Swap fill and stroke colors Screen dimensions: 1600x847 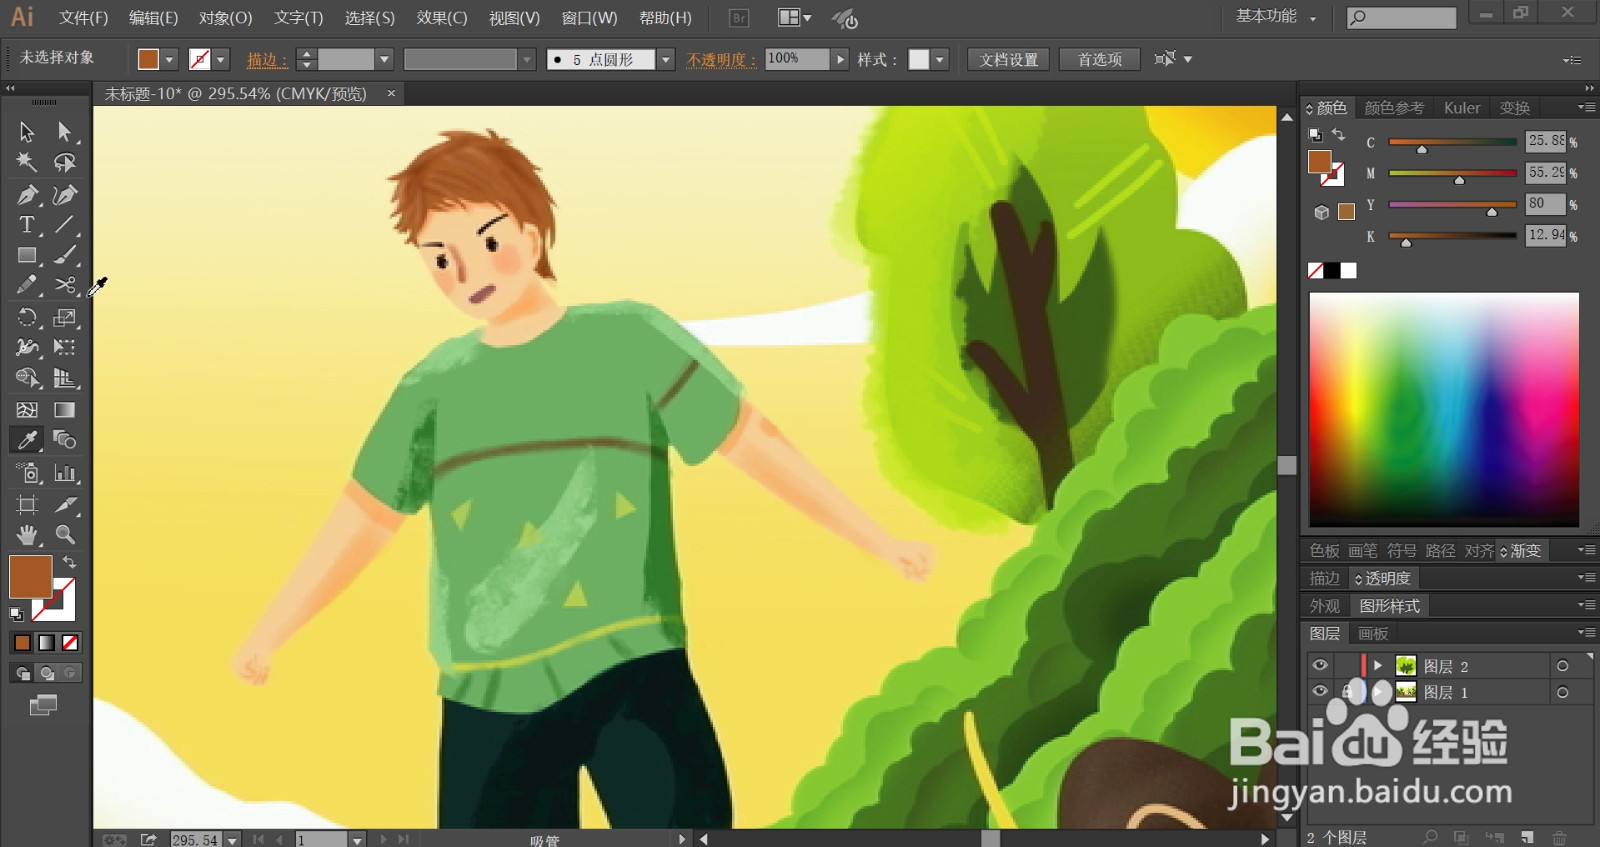pyautogui.click(x=69, y=562)
